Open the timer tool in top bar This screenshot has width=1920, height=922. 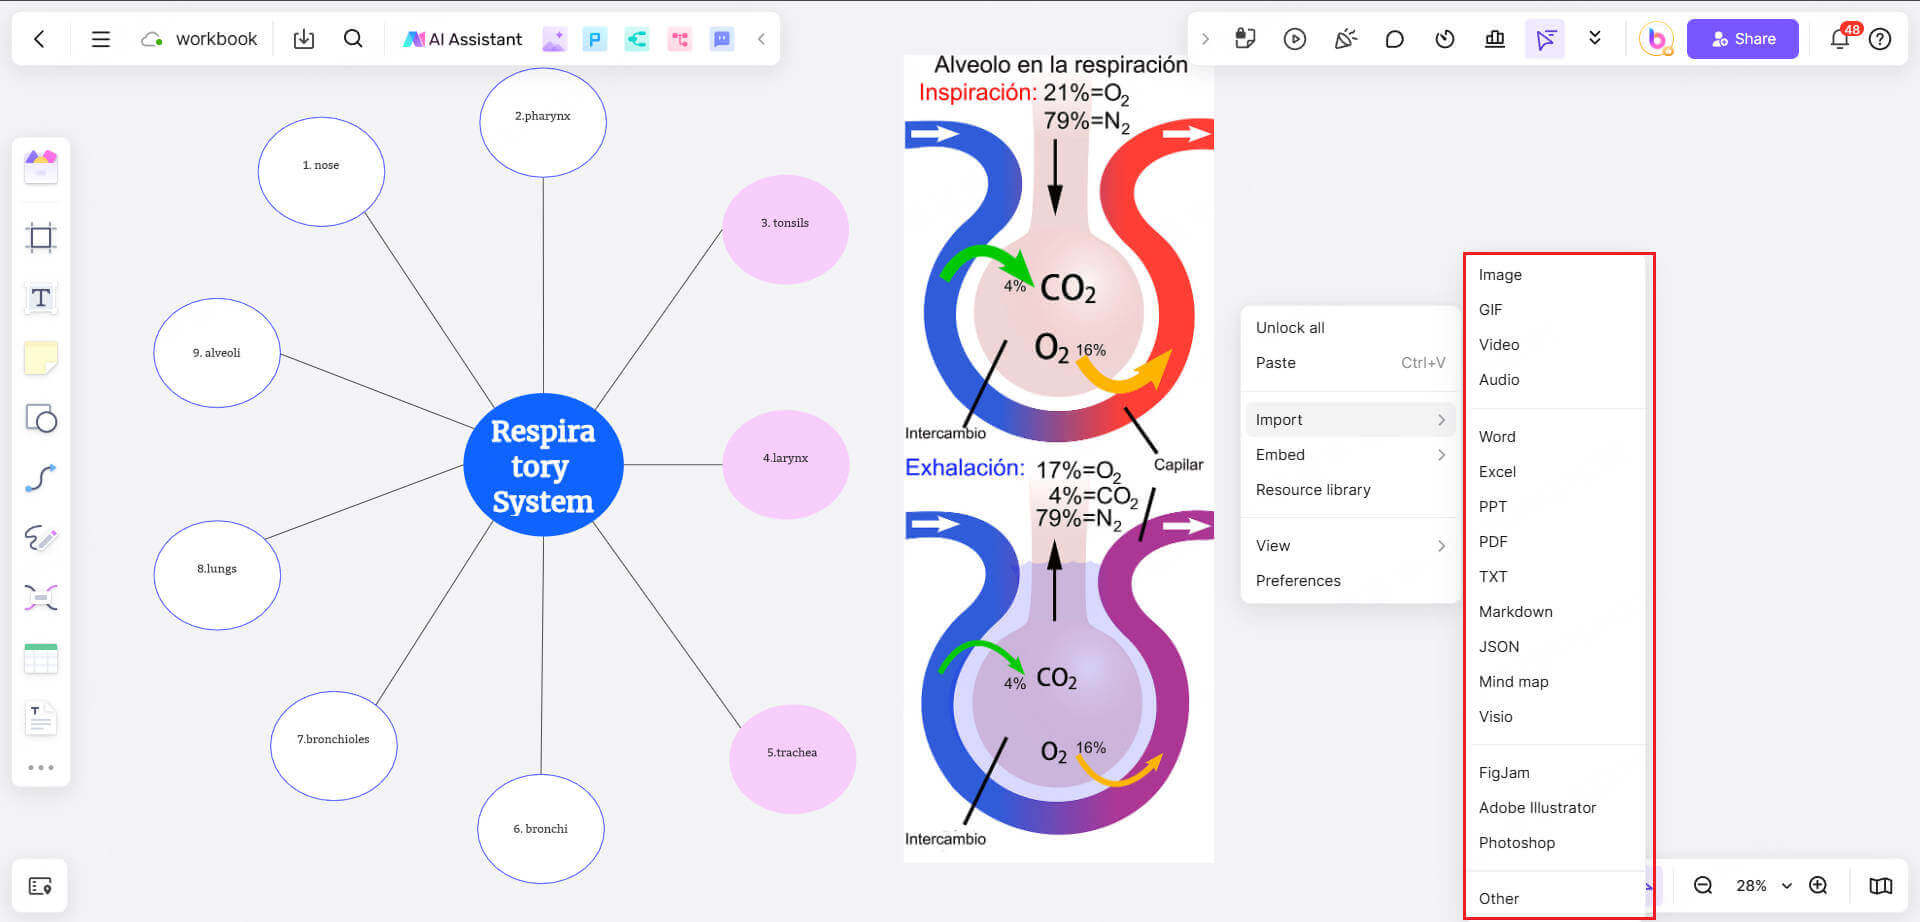1445,39
